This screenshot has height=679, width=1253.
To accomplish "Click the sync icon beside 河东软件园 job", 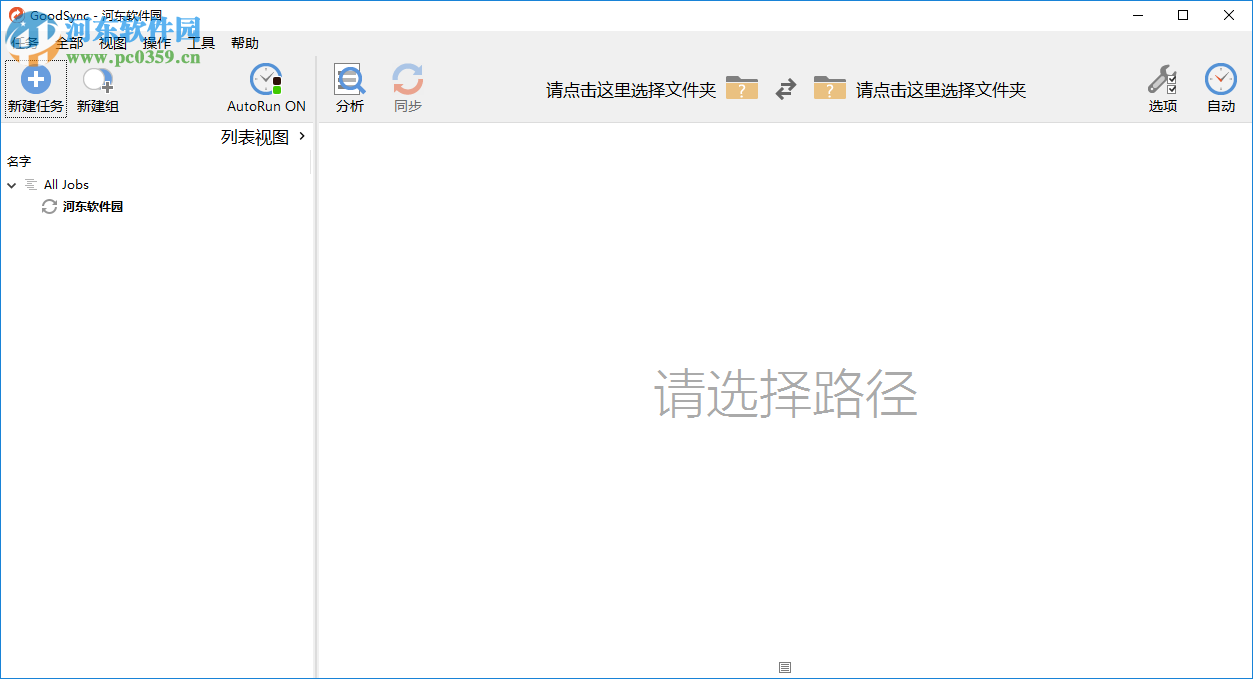I will click(x=48, y=206).
